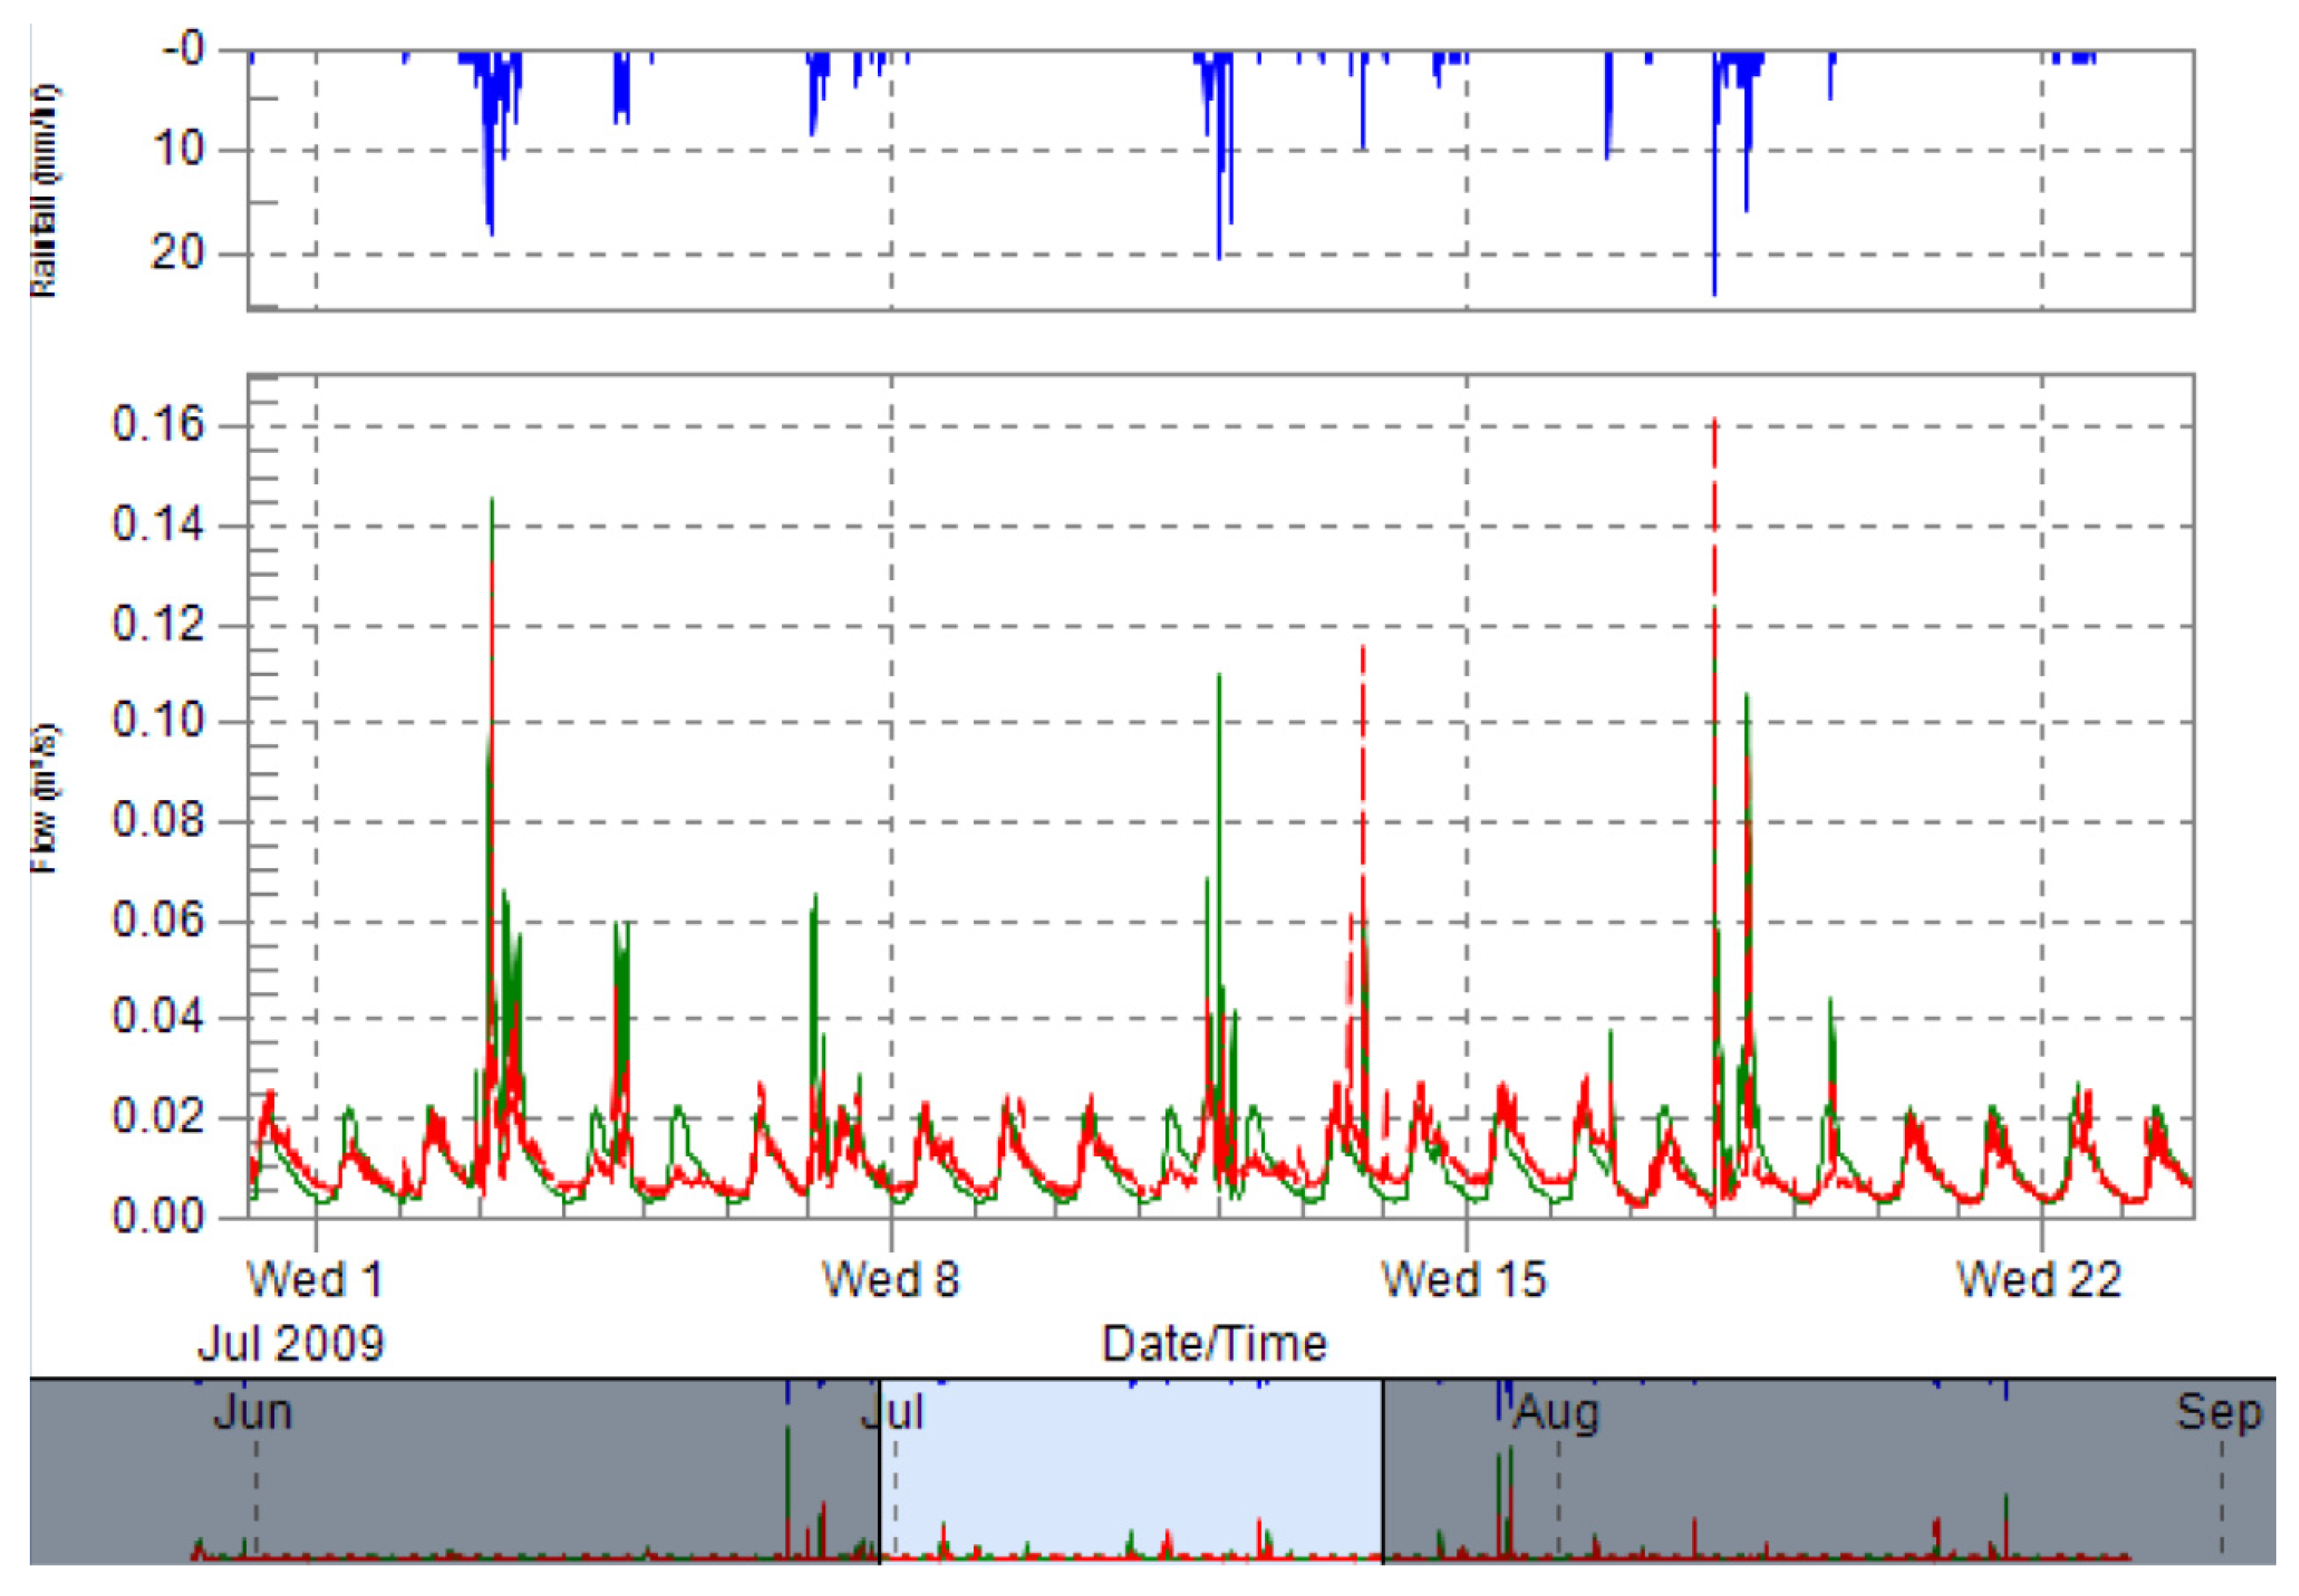Viewport: 2299px width, 1596px height.
Task: Click the 20 rainfall axis tick label
Action: click(x=177, y=252)
